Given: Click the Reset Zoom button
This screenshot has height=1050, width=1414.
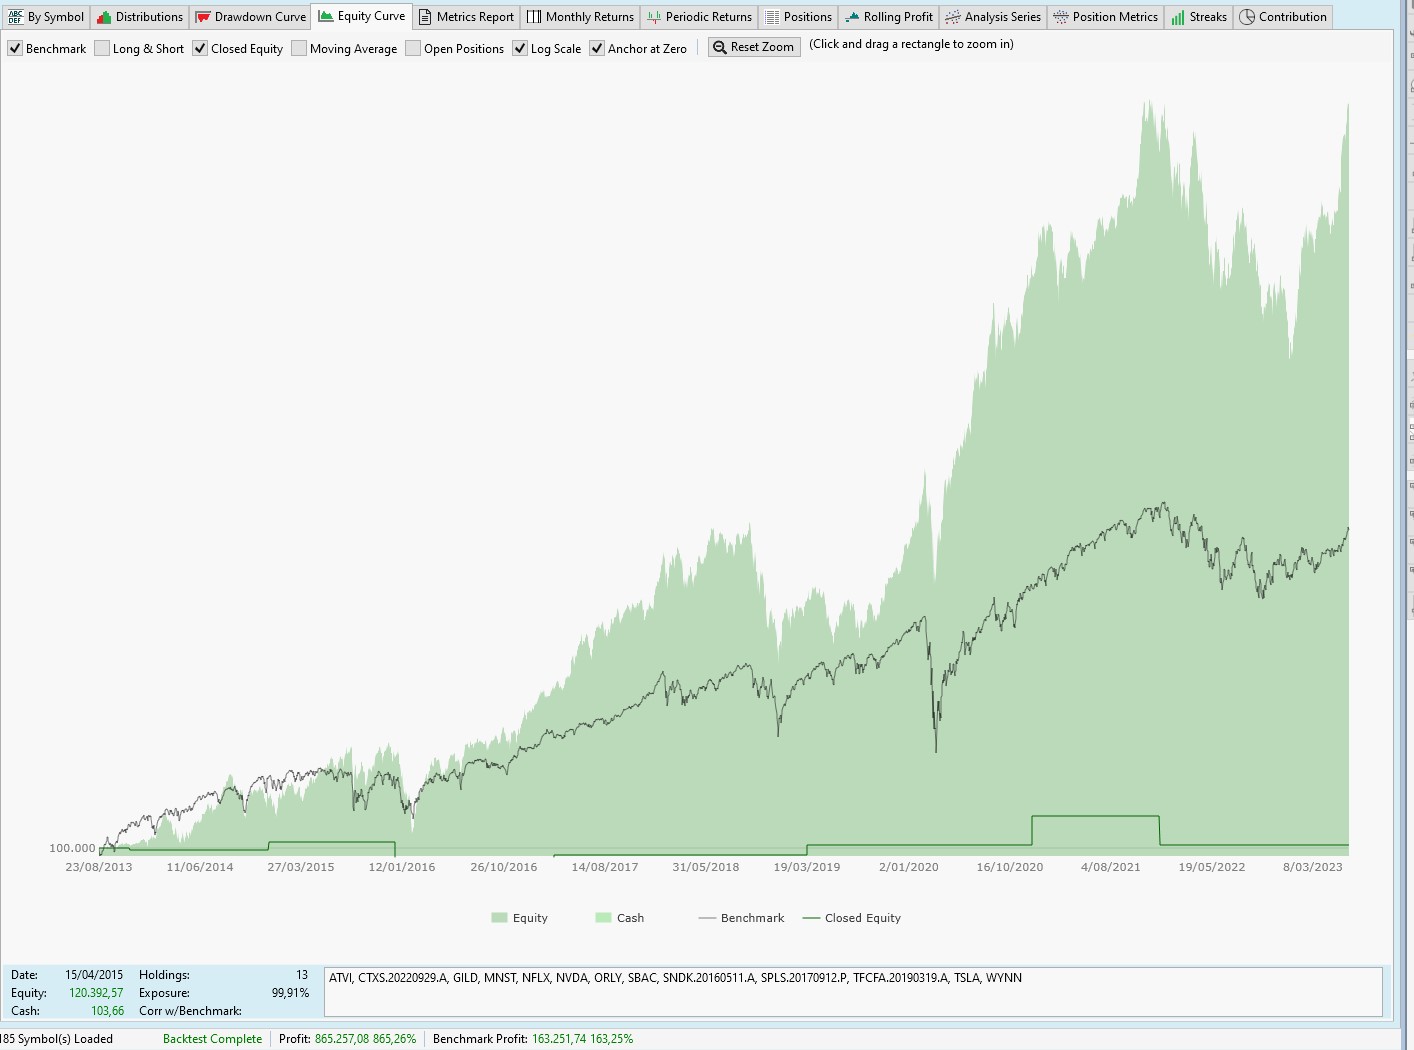Looking at the screenshot, I should [754, 47].
